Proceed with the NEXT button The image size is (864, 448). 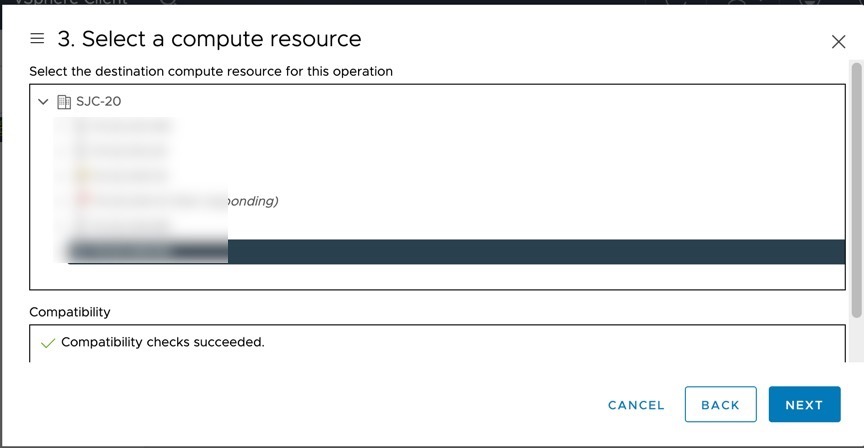click(804, 405)
